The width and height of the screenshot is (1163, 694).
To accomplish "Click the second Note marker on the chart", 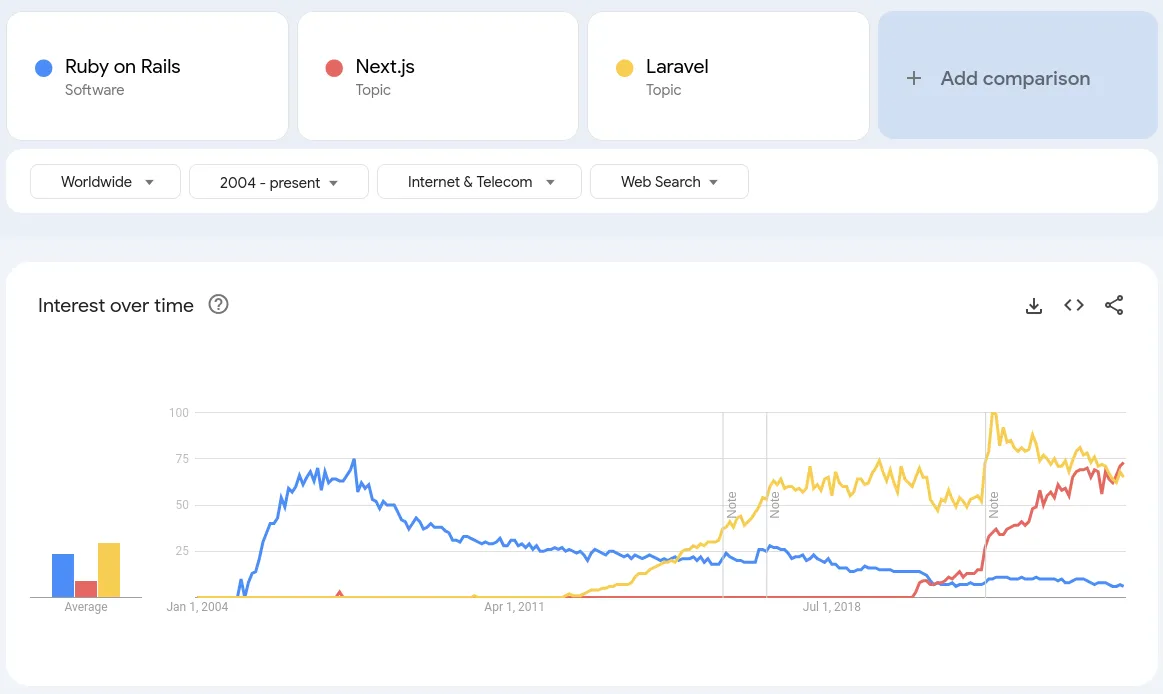I will click(774, 504).
